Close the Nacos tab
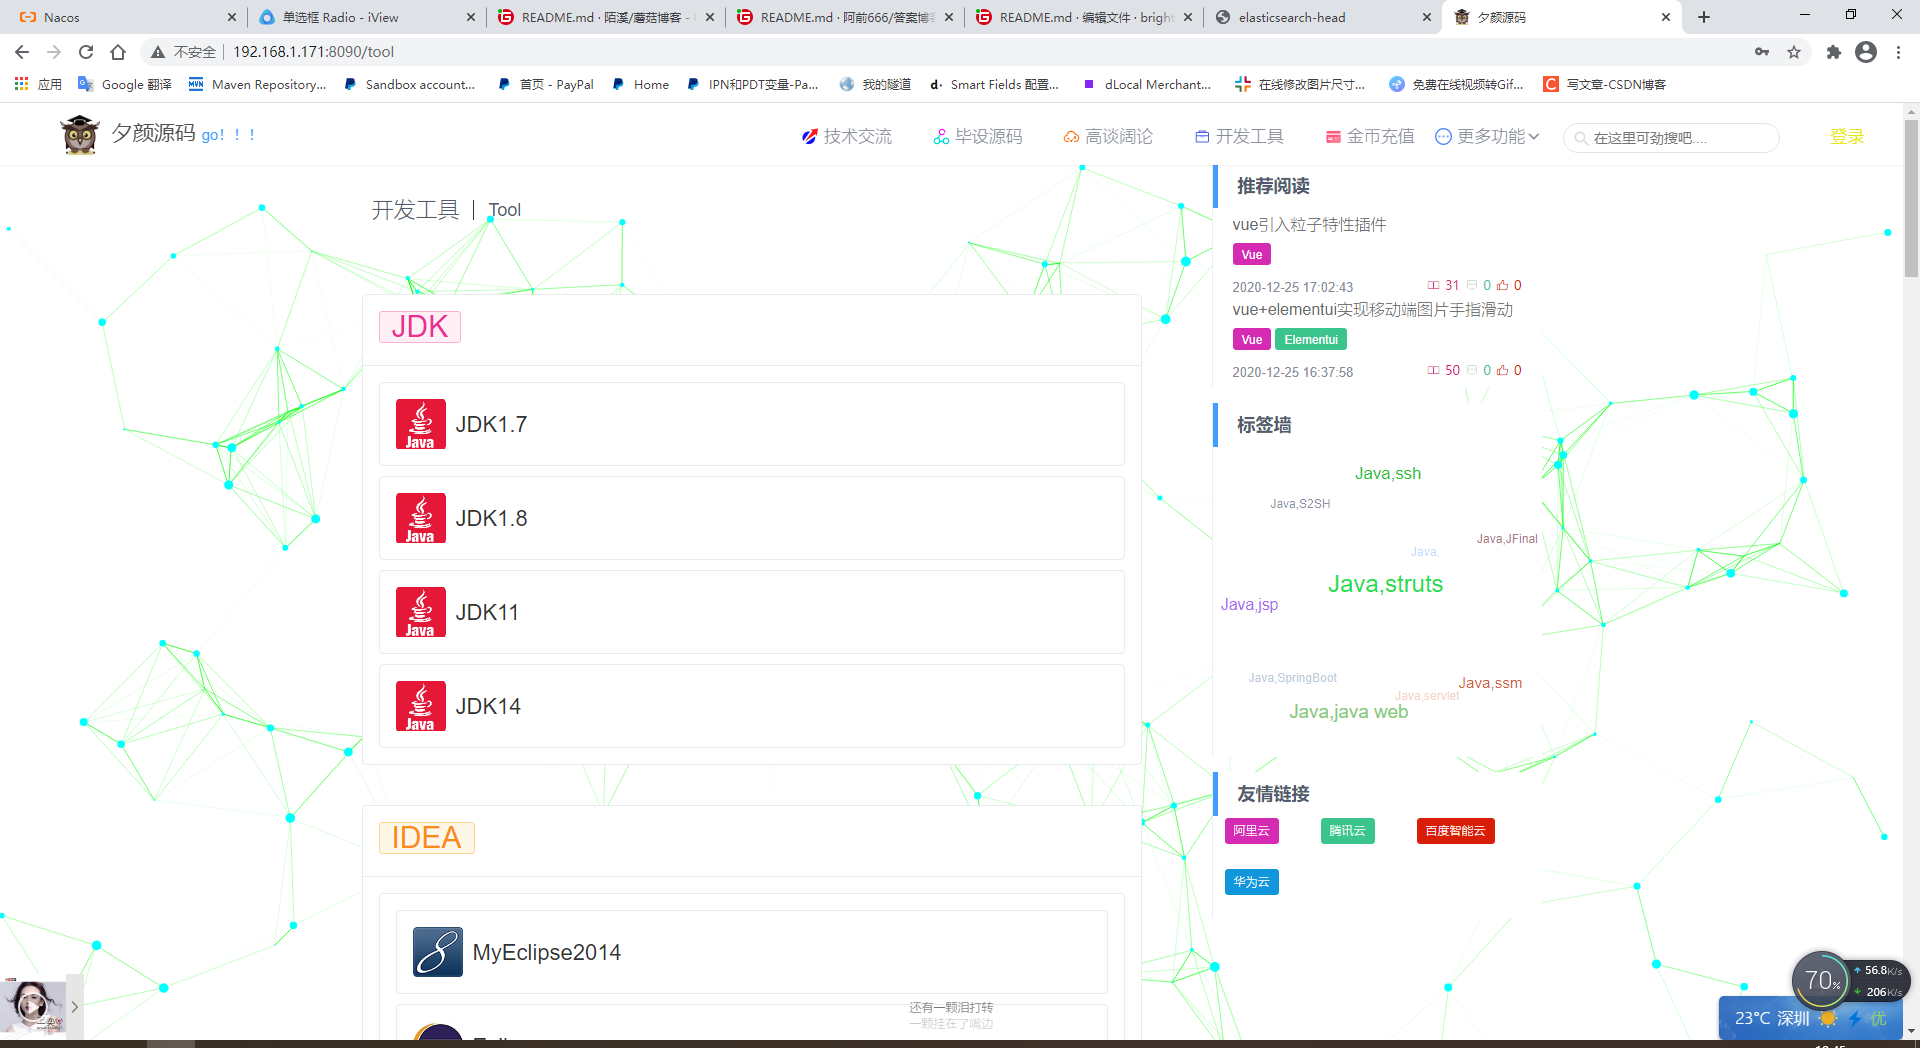1920x1048 pixels. click(x=231, y=17)
